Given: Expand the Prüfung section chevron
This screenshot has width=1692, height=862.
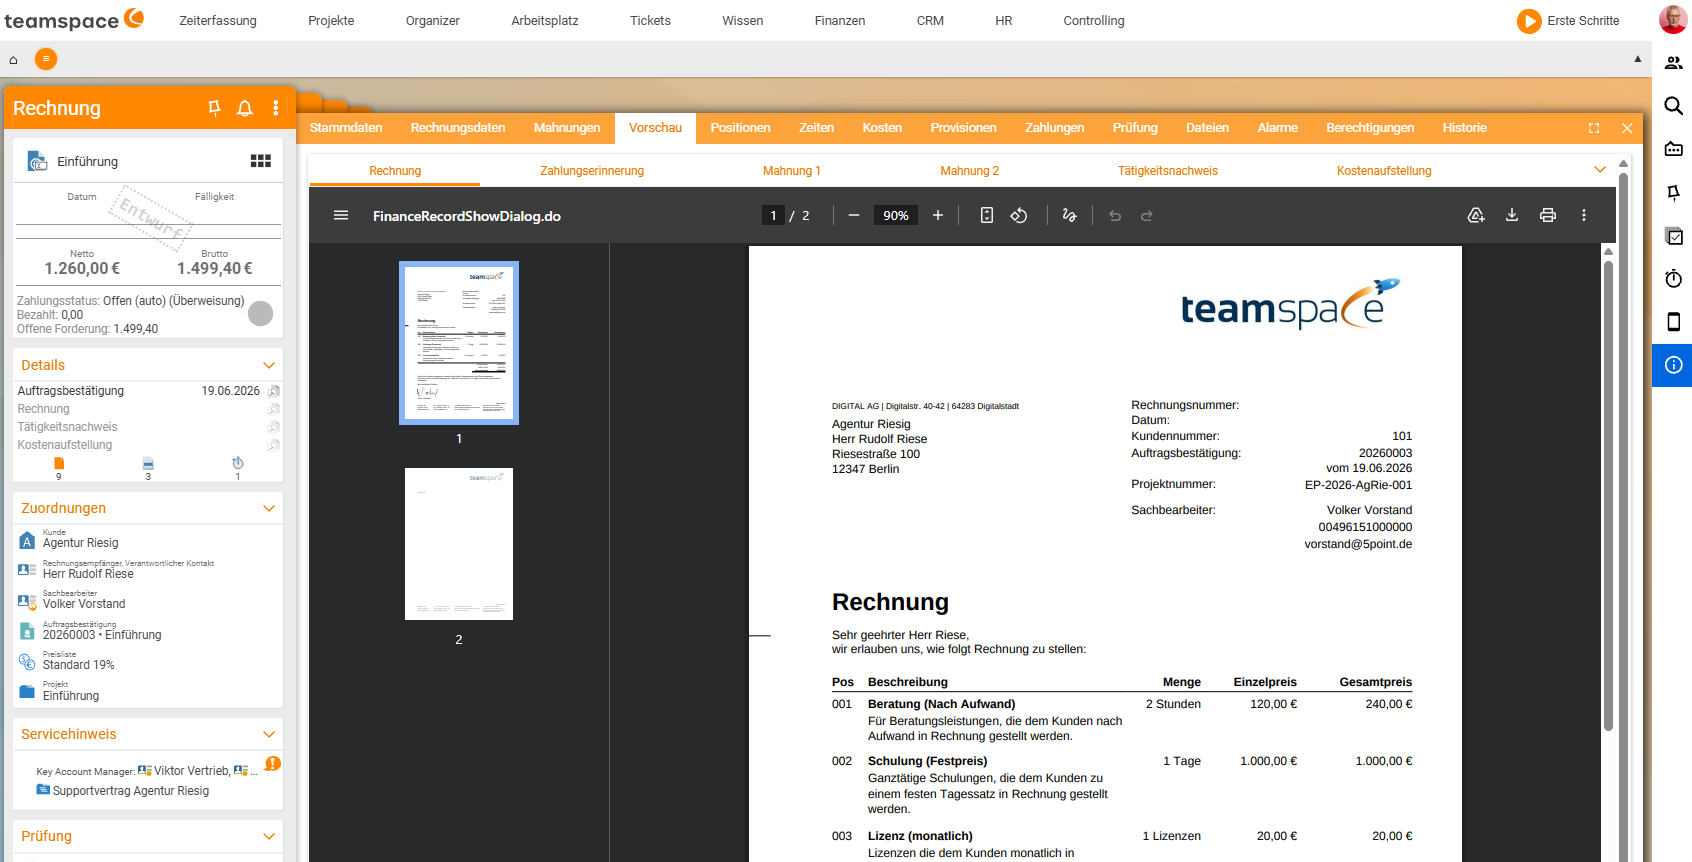Looking at the screenshot, I should tap(269, 836).
